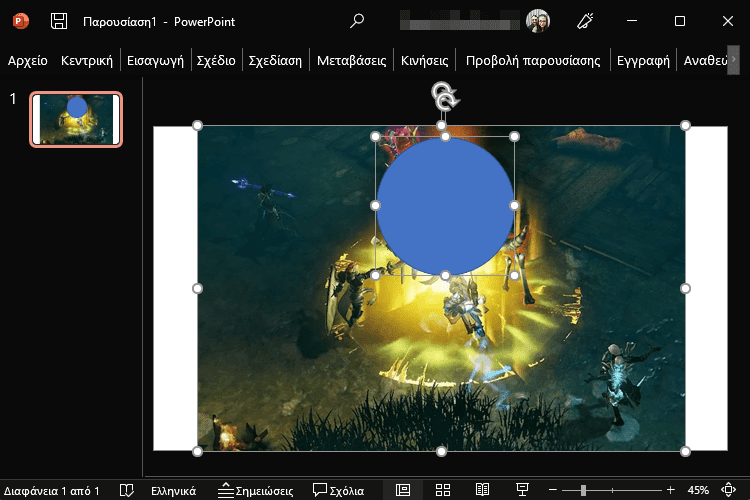Switch to Reading view icon
The width and height of the screenshot is (750, 500).
tap(482, 490)
